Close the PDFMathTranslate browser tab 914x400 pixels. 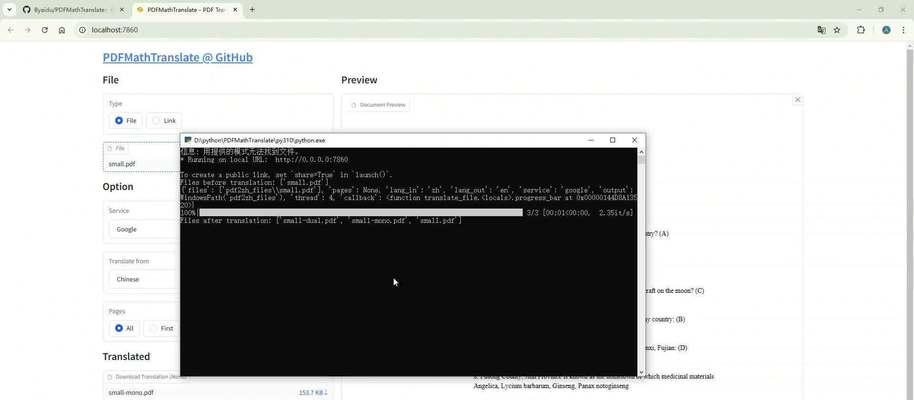(x=234, y=10)
